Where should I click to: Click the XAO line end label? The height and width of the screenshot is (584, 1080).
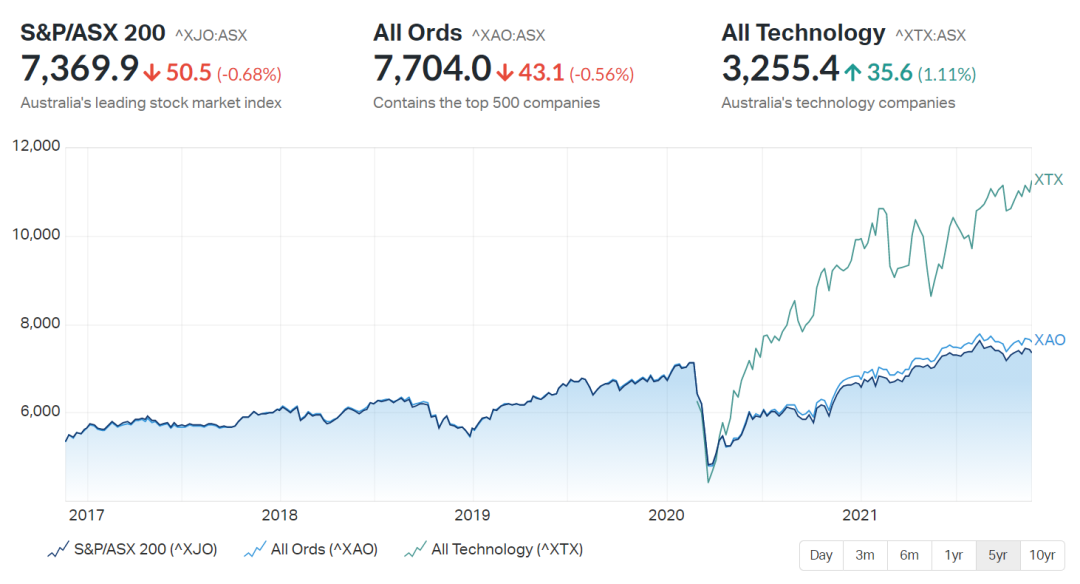coord(1050,340)
